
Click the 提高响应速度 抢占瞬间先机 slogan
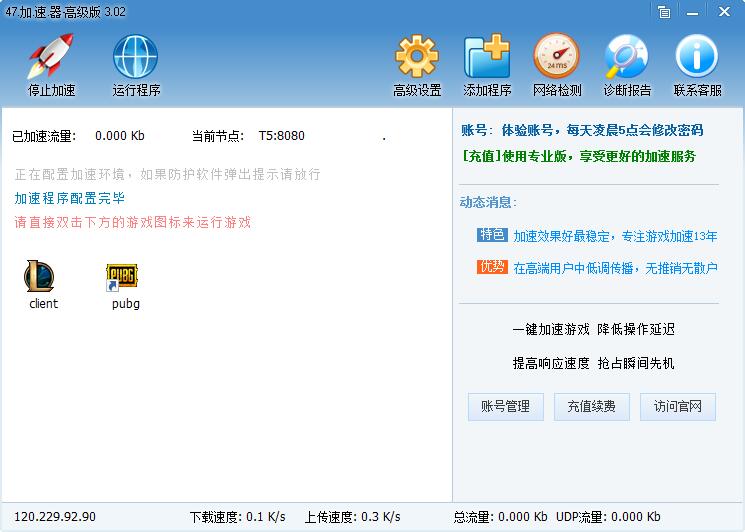pos(593,363)
